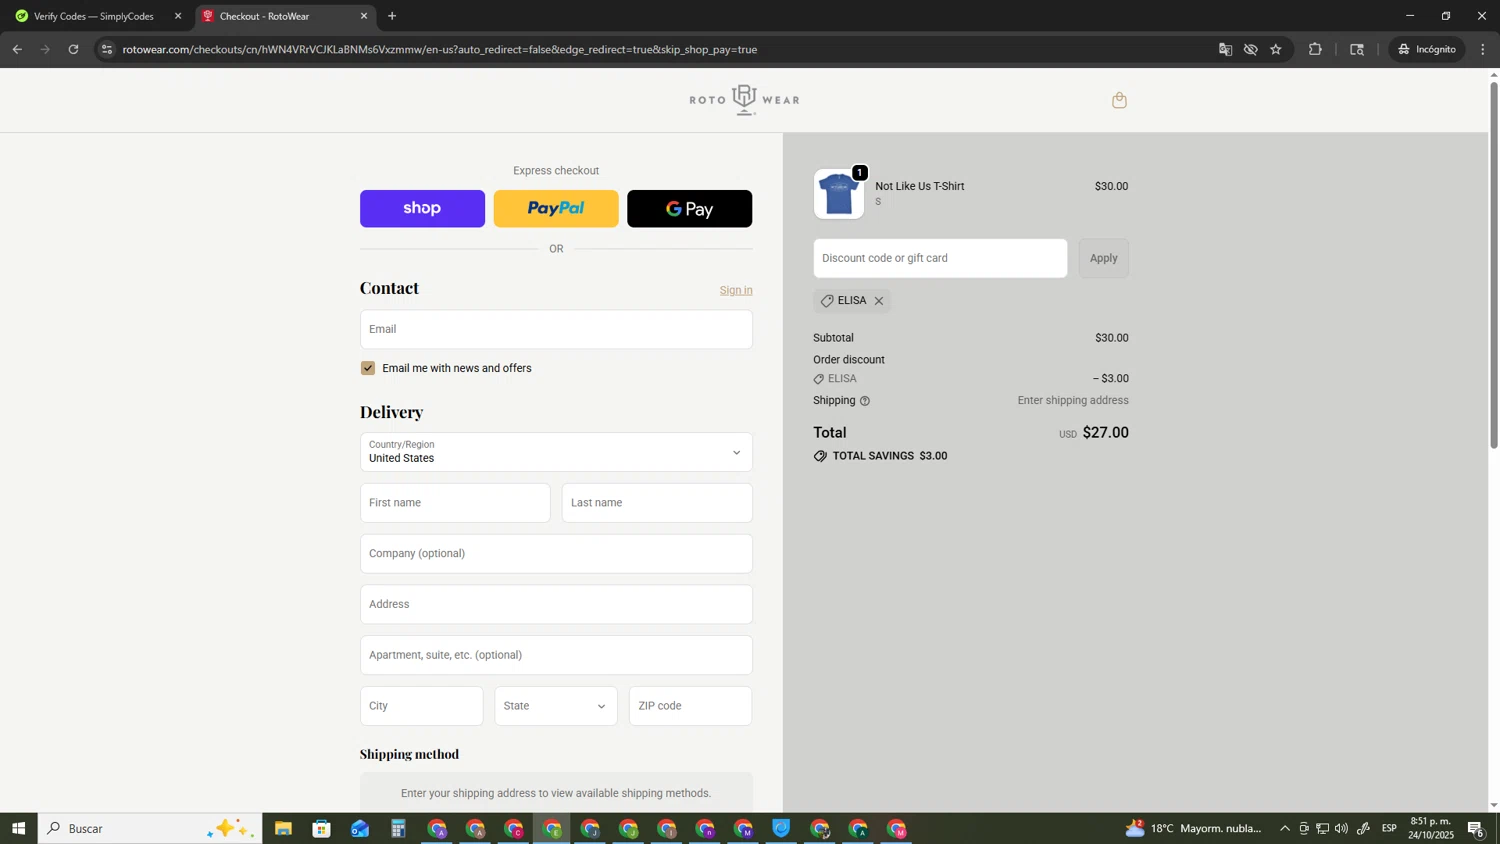Click the ESP language indicator

1389,829
